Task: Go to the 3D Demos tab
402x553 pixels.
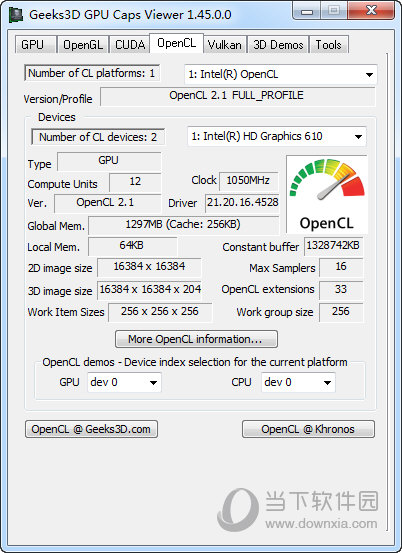Action: point(278,45)
